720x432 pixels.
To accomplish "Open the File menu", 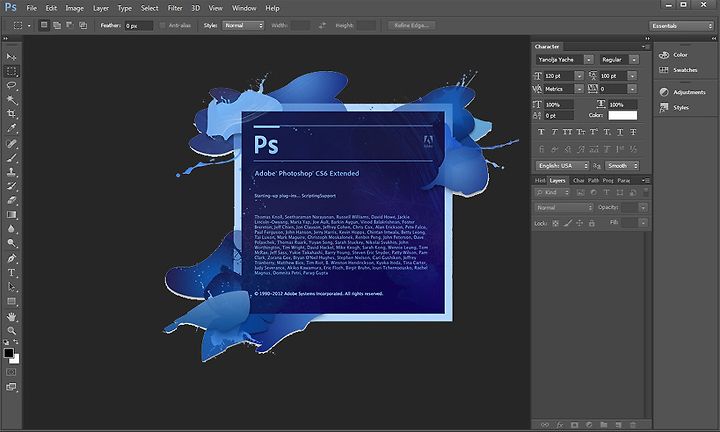I will click(32, 8).
